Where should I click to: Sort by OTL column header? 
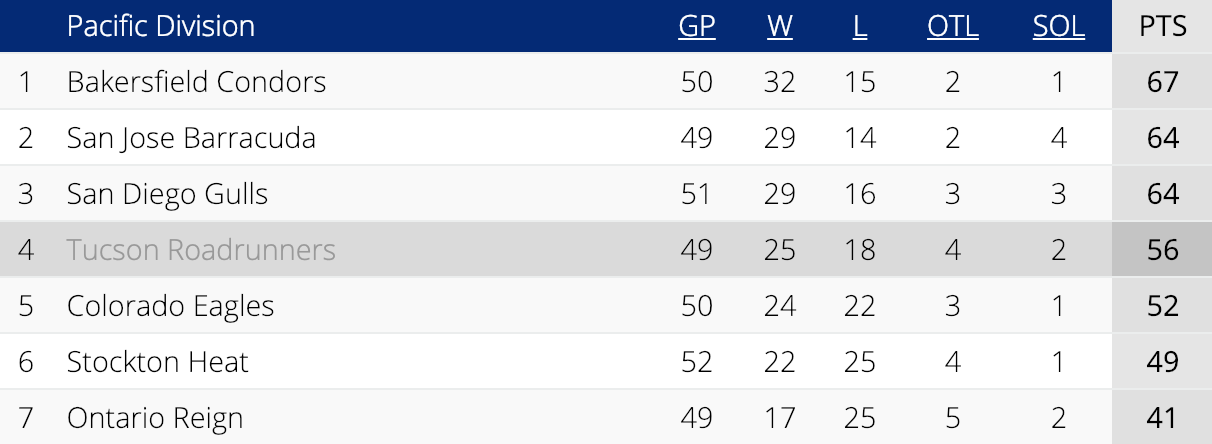[x=952, y=26]
